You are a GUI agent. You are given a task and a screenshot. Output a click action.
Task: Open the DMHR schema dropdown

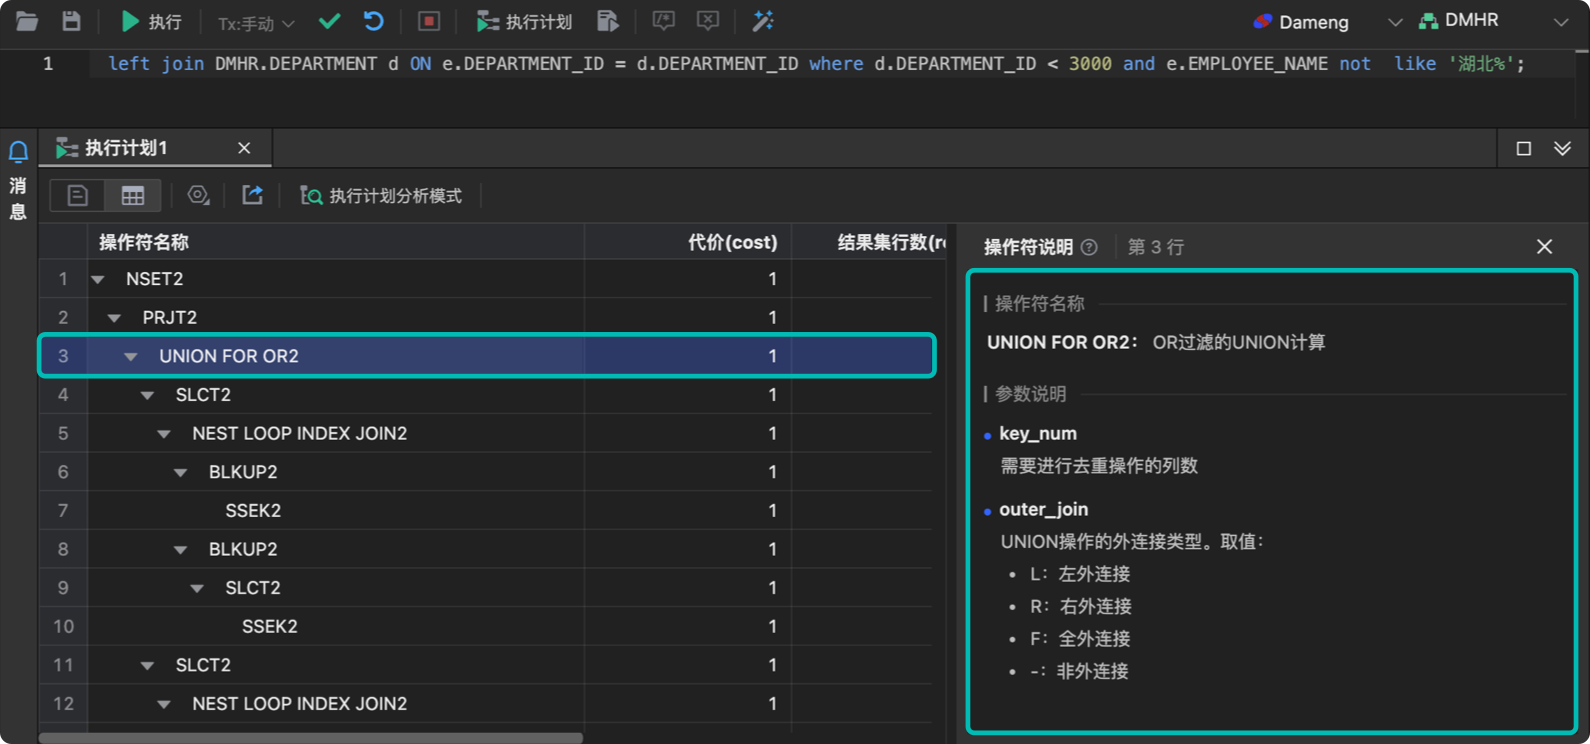[x=1494, y=21]
